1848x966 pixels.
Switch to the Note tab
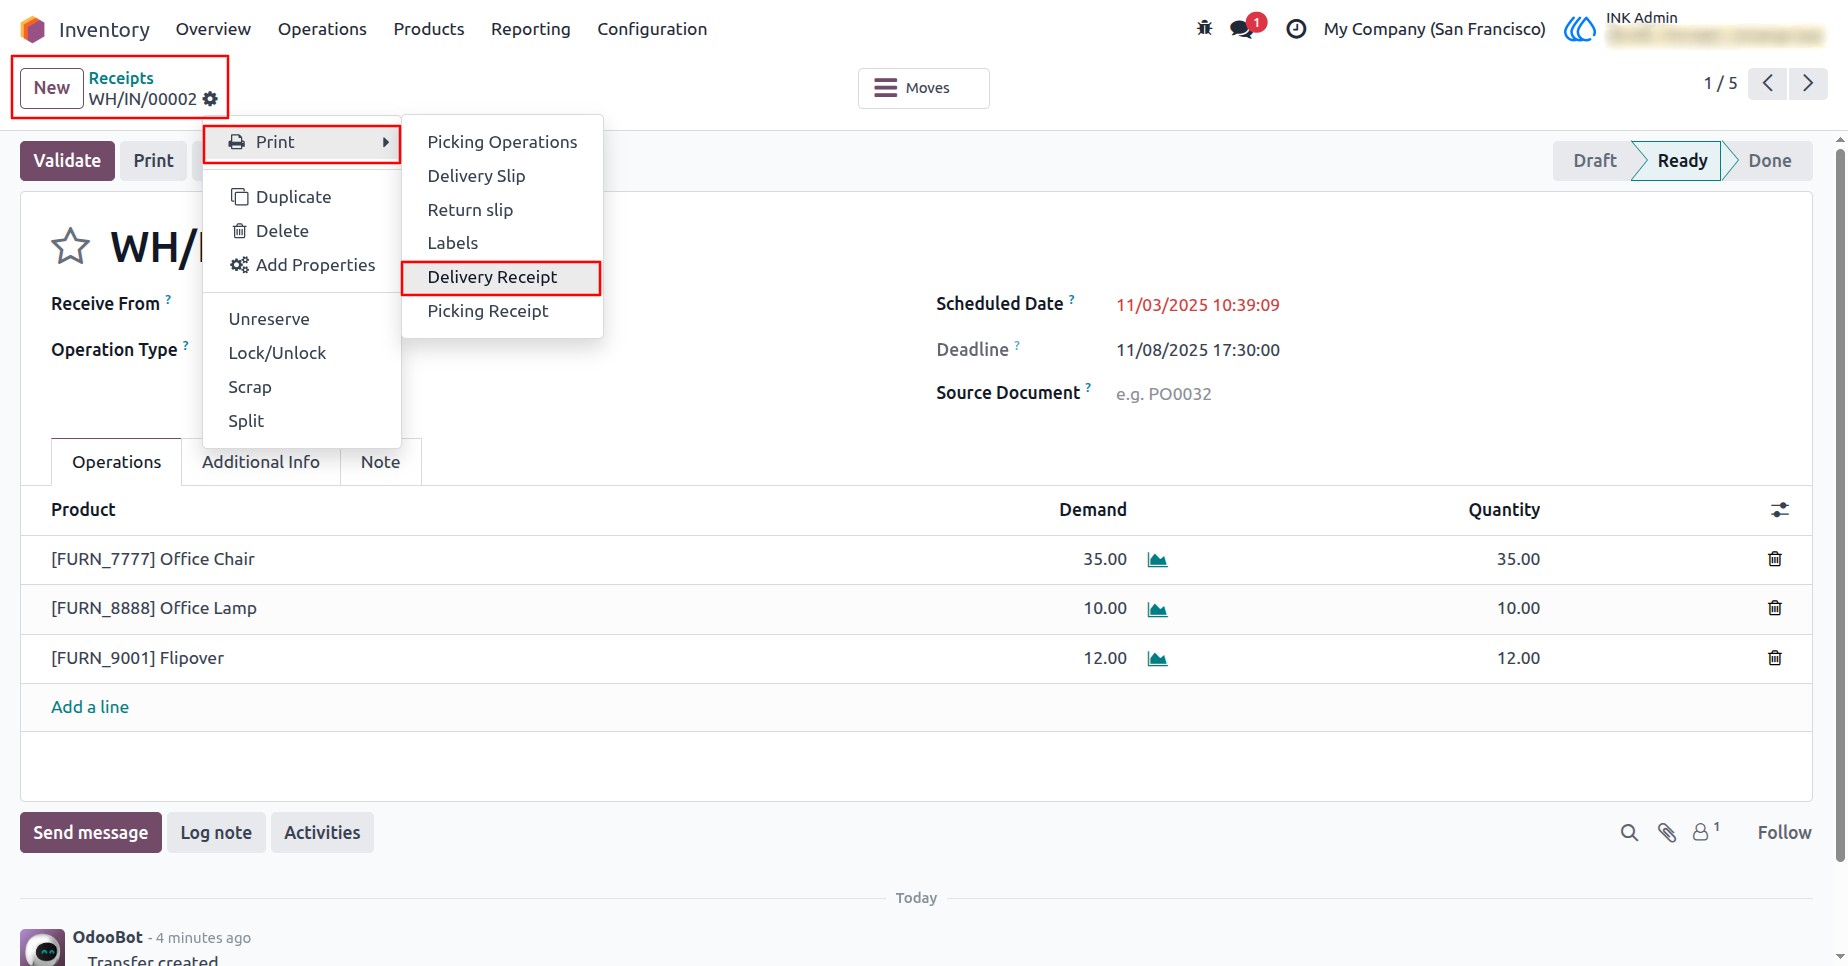point(380,462)
